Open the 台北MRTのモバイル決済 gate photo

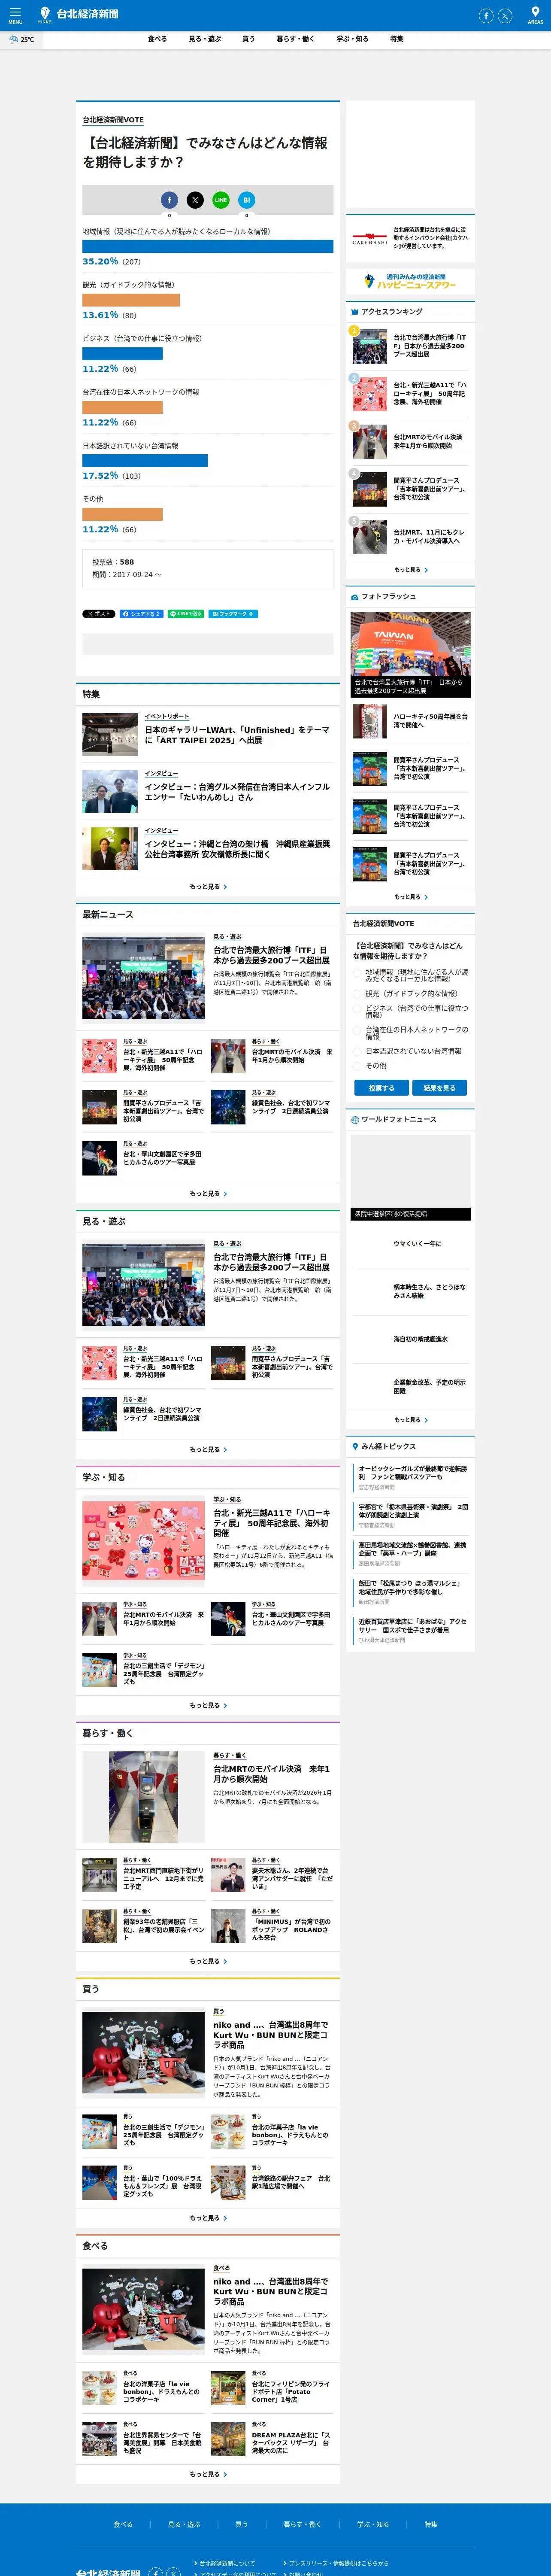(x=143, y=1797)
